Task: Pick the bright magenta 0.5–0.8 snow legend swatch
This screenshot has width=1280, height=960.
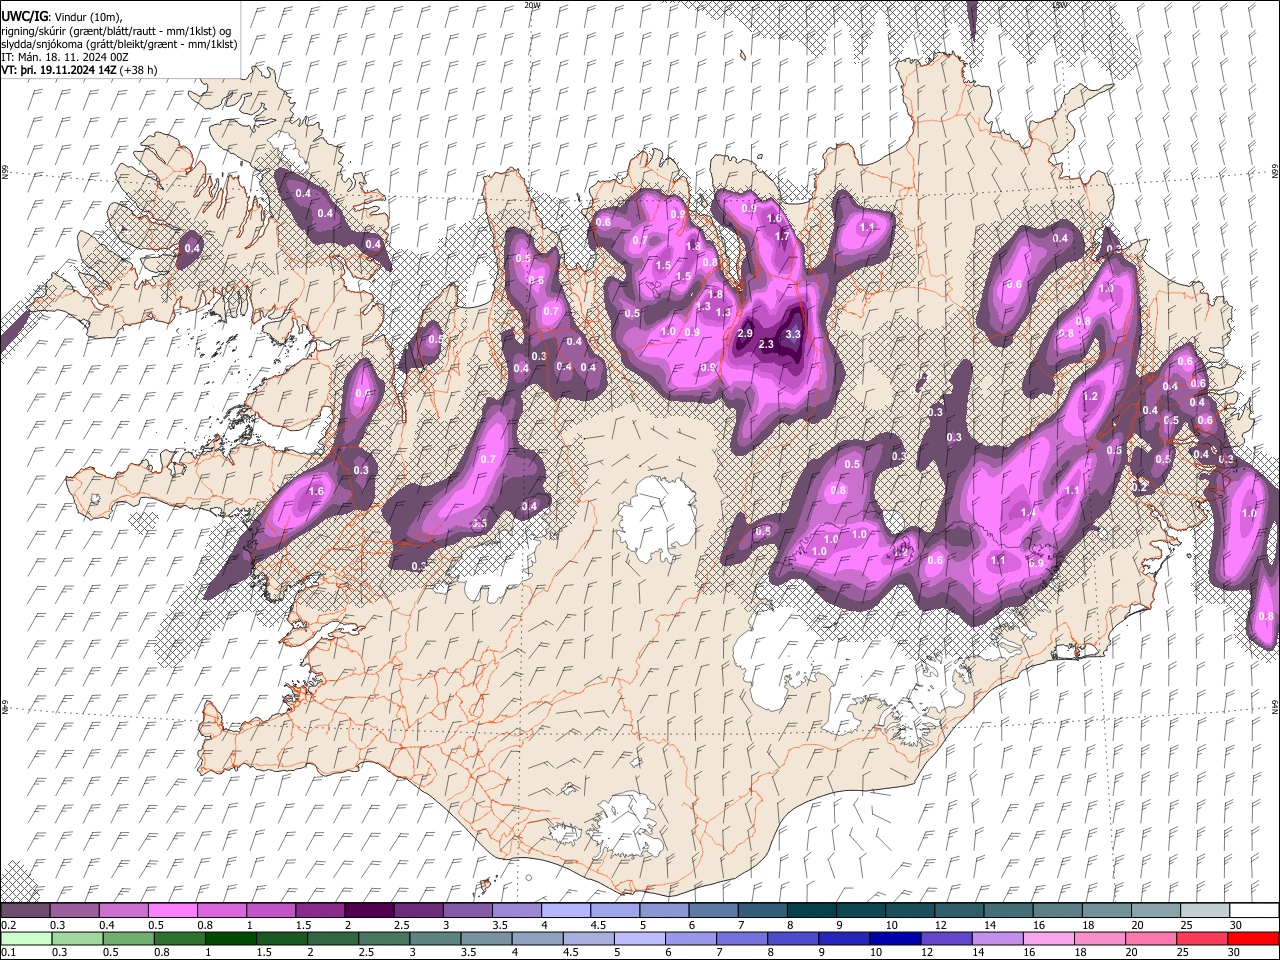Action: point(174,910)
